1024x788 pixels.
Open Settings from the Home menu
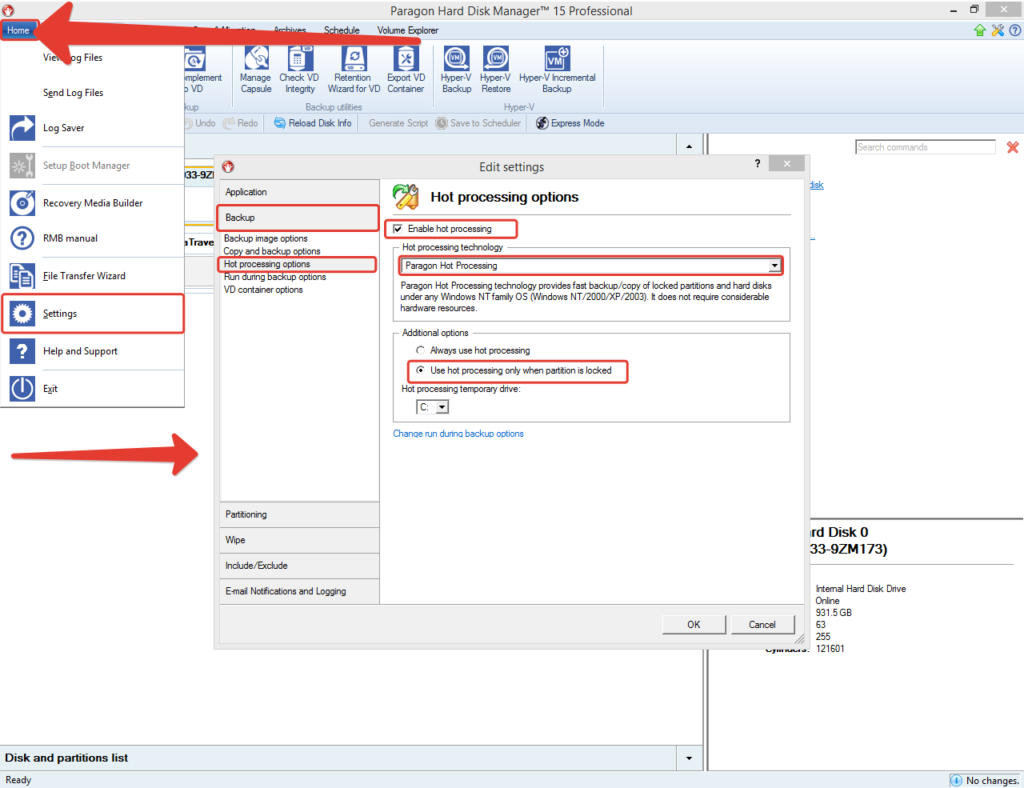(x=60, y=313)
